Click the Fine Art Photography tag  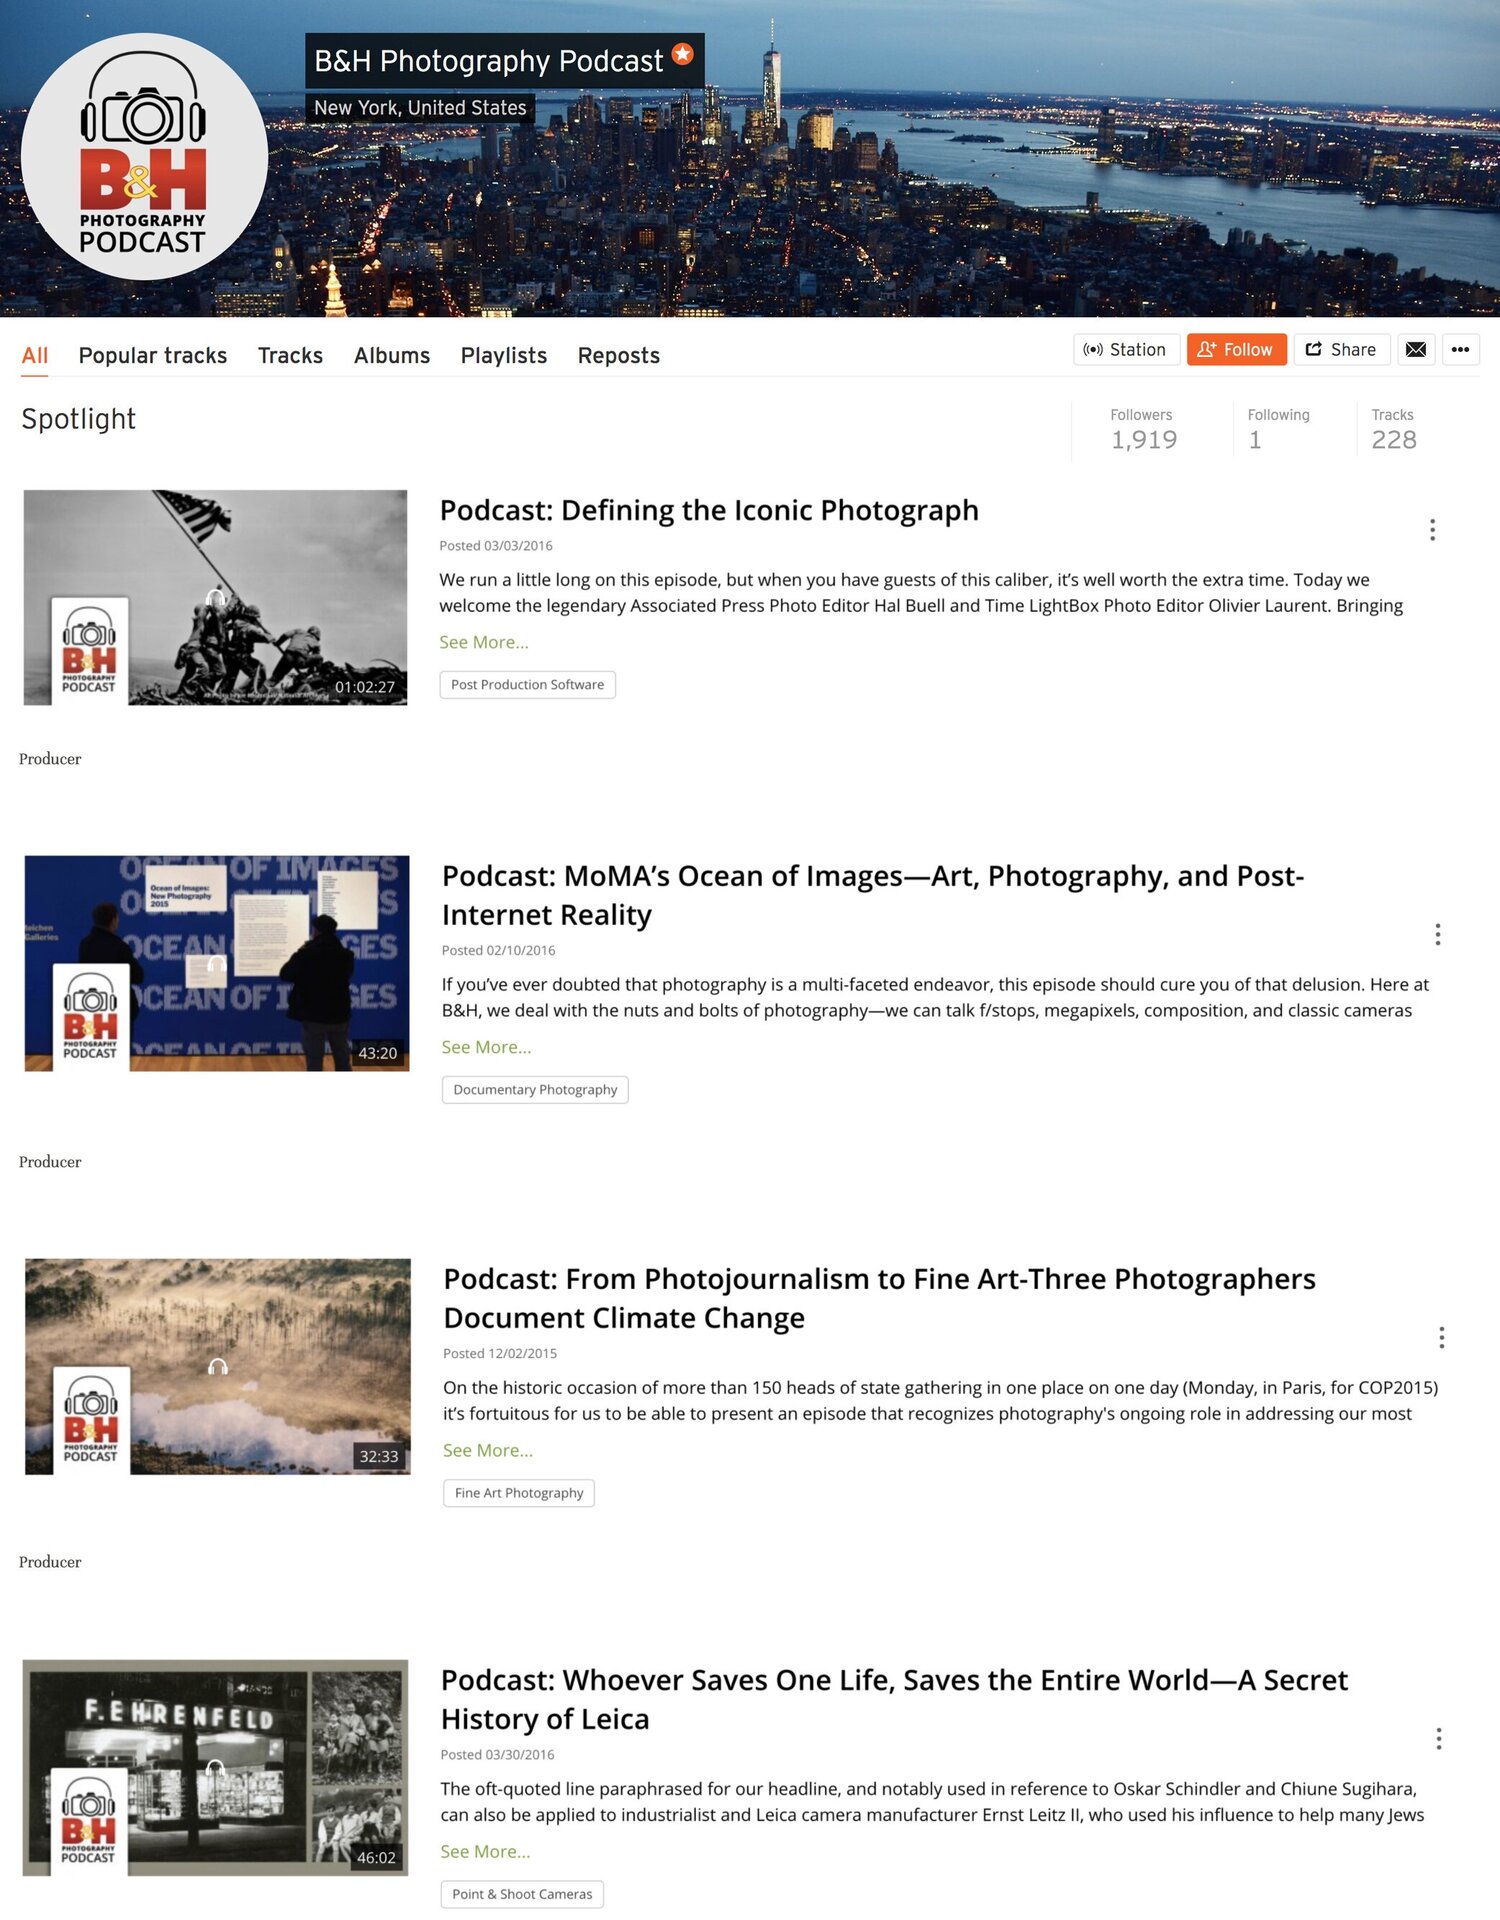click(519, 1493)
